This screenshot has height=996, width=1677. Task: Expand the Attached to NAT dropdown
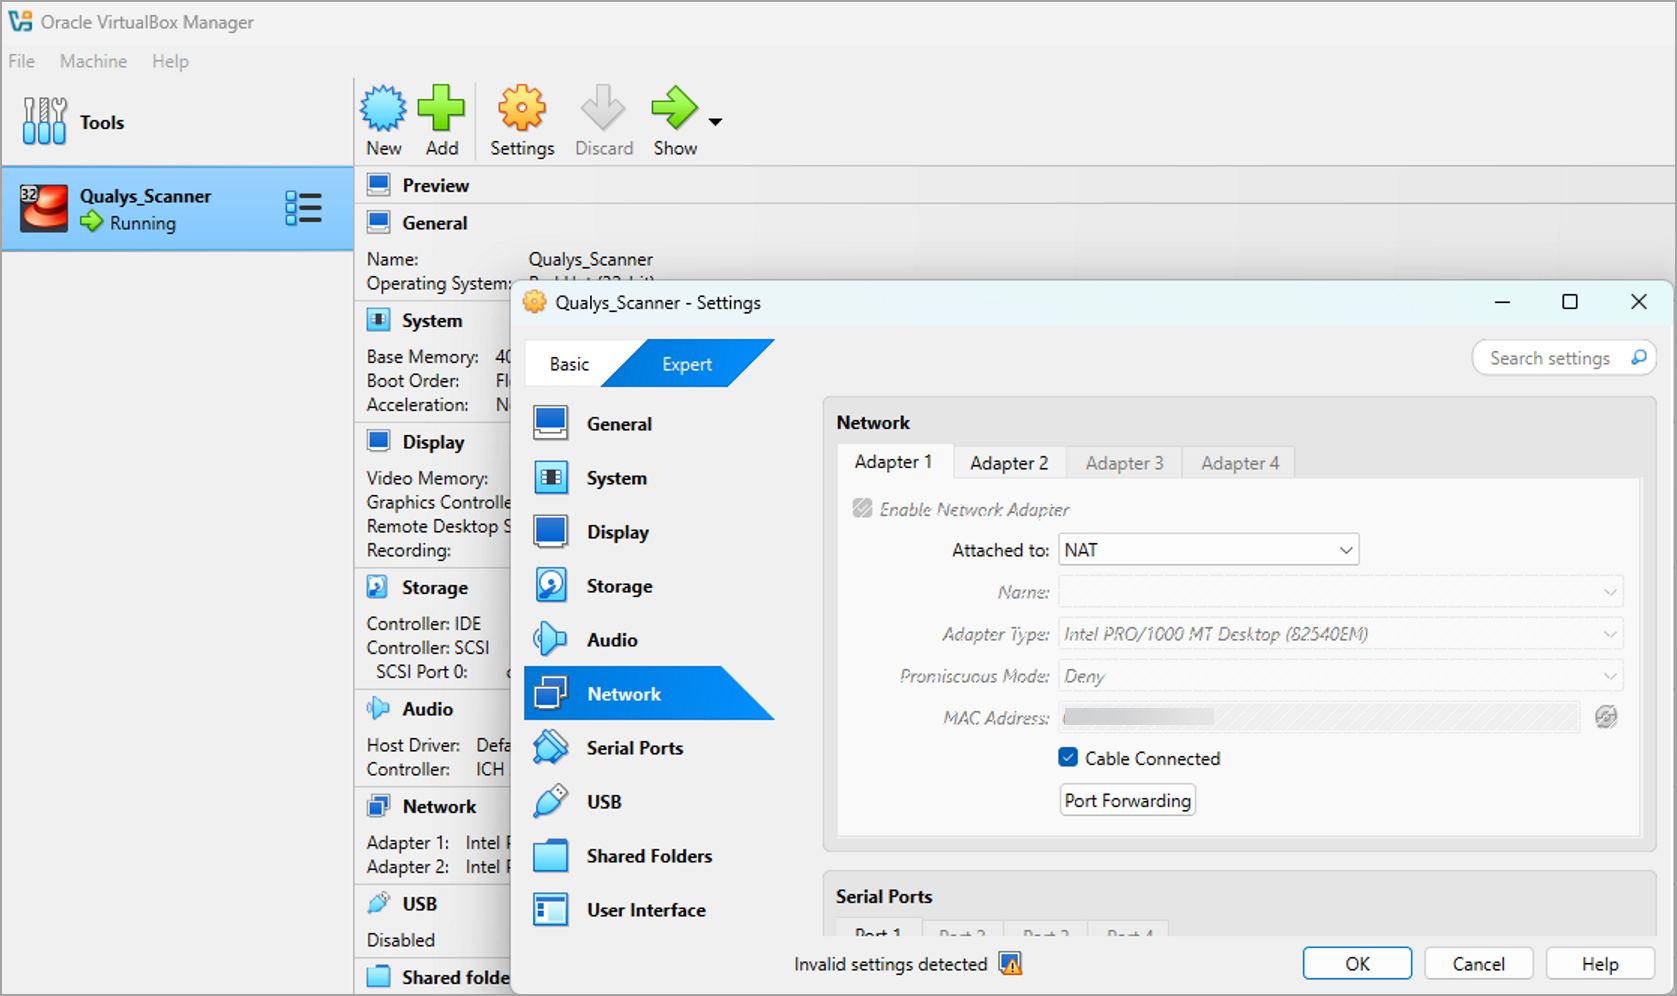point(1208,550)
